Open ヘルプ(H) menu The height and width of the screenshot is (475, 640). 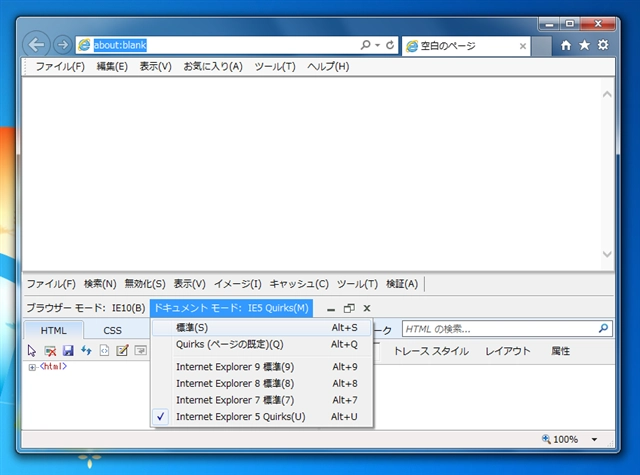[x=328, y=67]
